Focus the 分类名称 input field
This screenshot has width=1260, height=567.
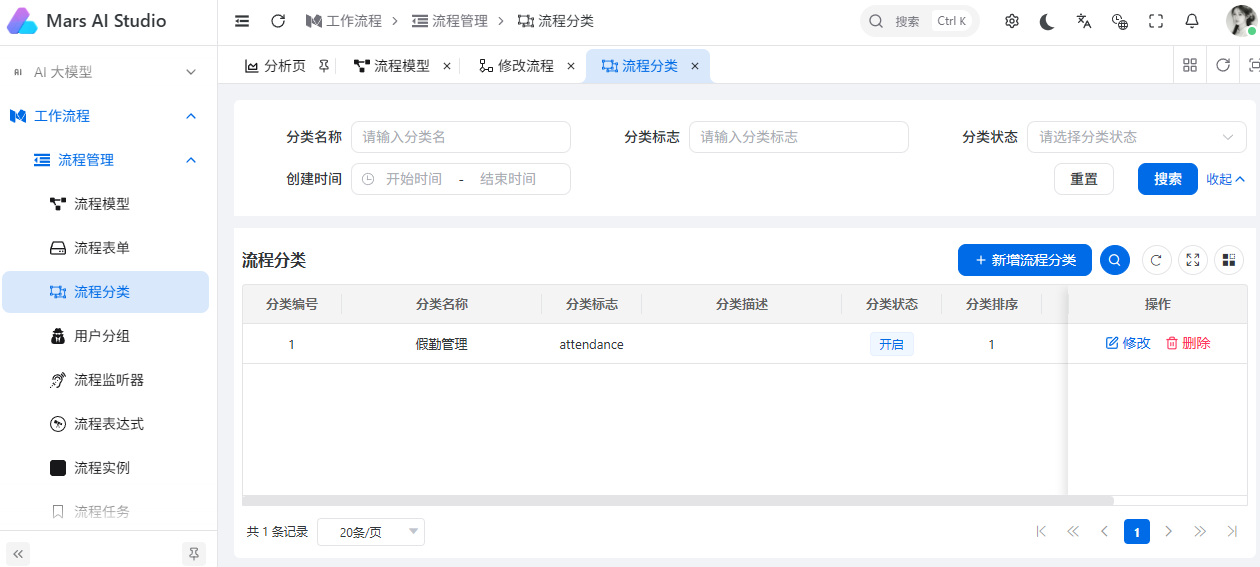(x=461, y=137)
